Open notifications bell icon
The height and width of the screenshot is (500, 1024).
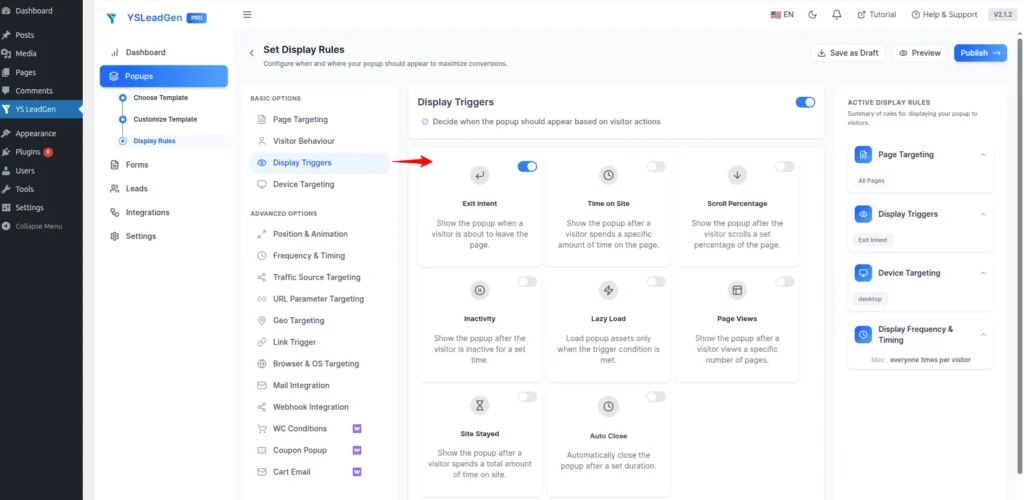point(837,14)
